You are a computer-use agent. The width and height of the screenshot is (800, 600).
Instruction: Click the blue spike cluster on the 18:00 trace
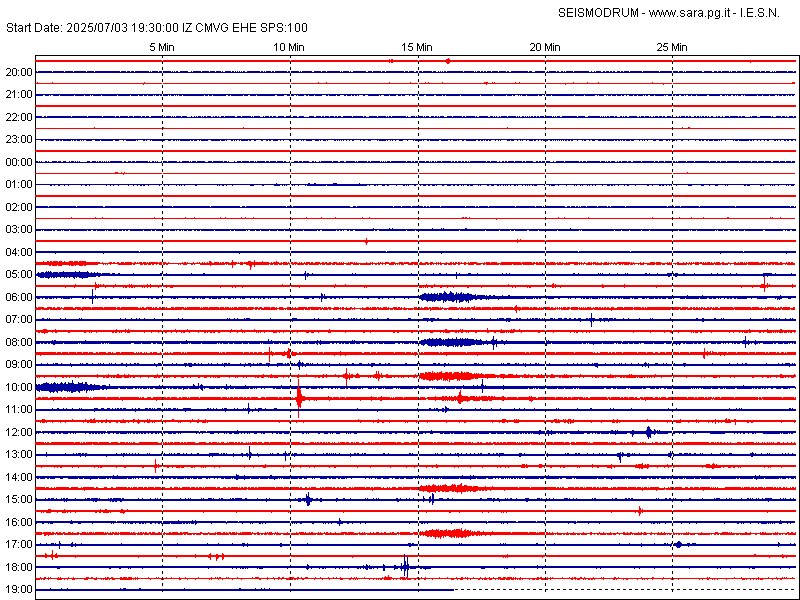(x=405, y=566)
